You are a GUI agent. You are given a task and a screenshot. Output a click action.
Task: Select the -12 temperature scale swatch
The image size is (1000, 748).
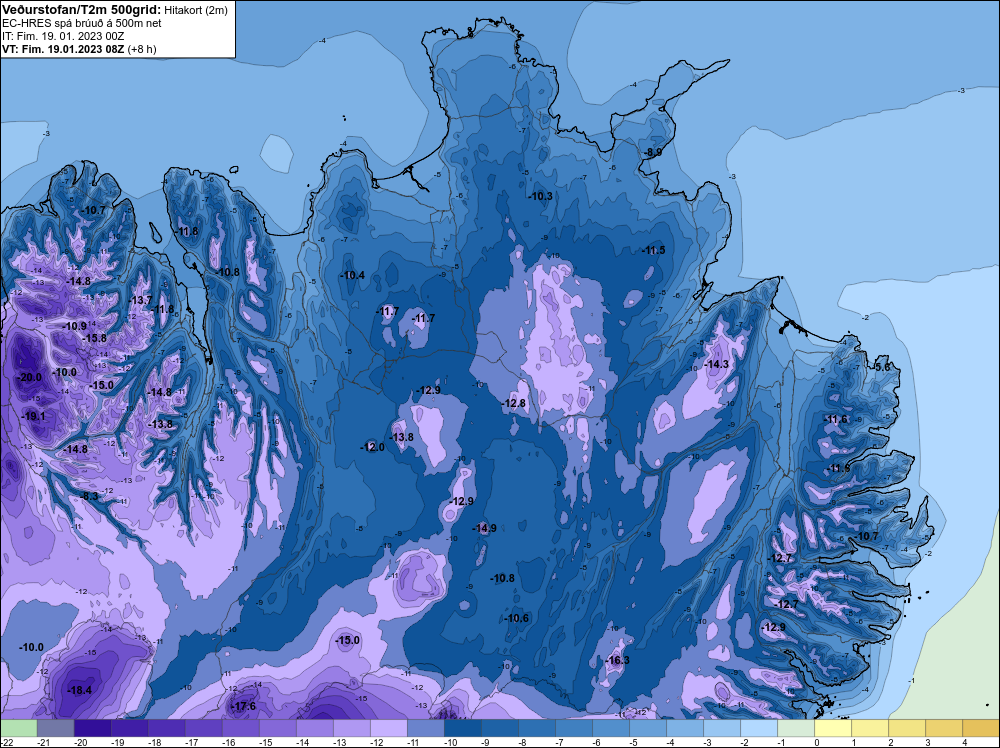point(388,728)
